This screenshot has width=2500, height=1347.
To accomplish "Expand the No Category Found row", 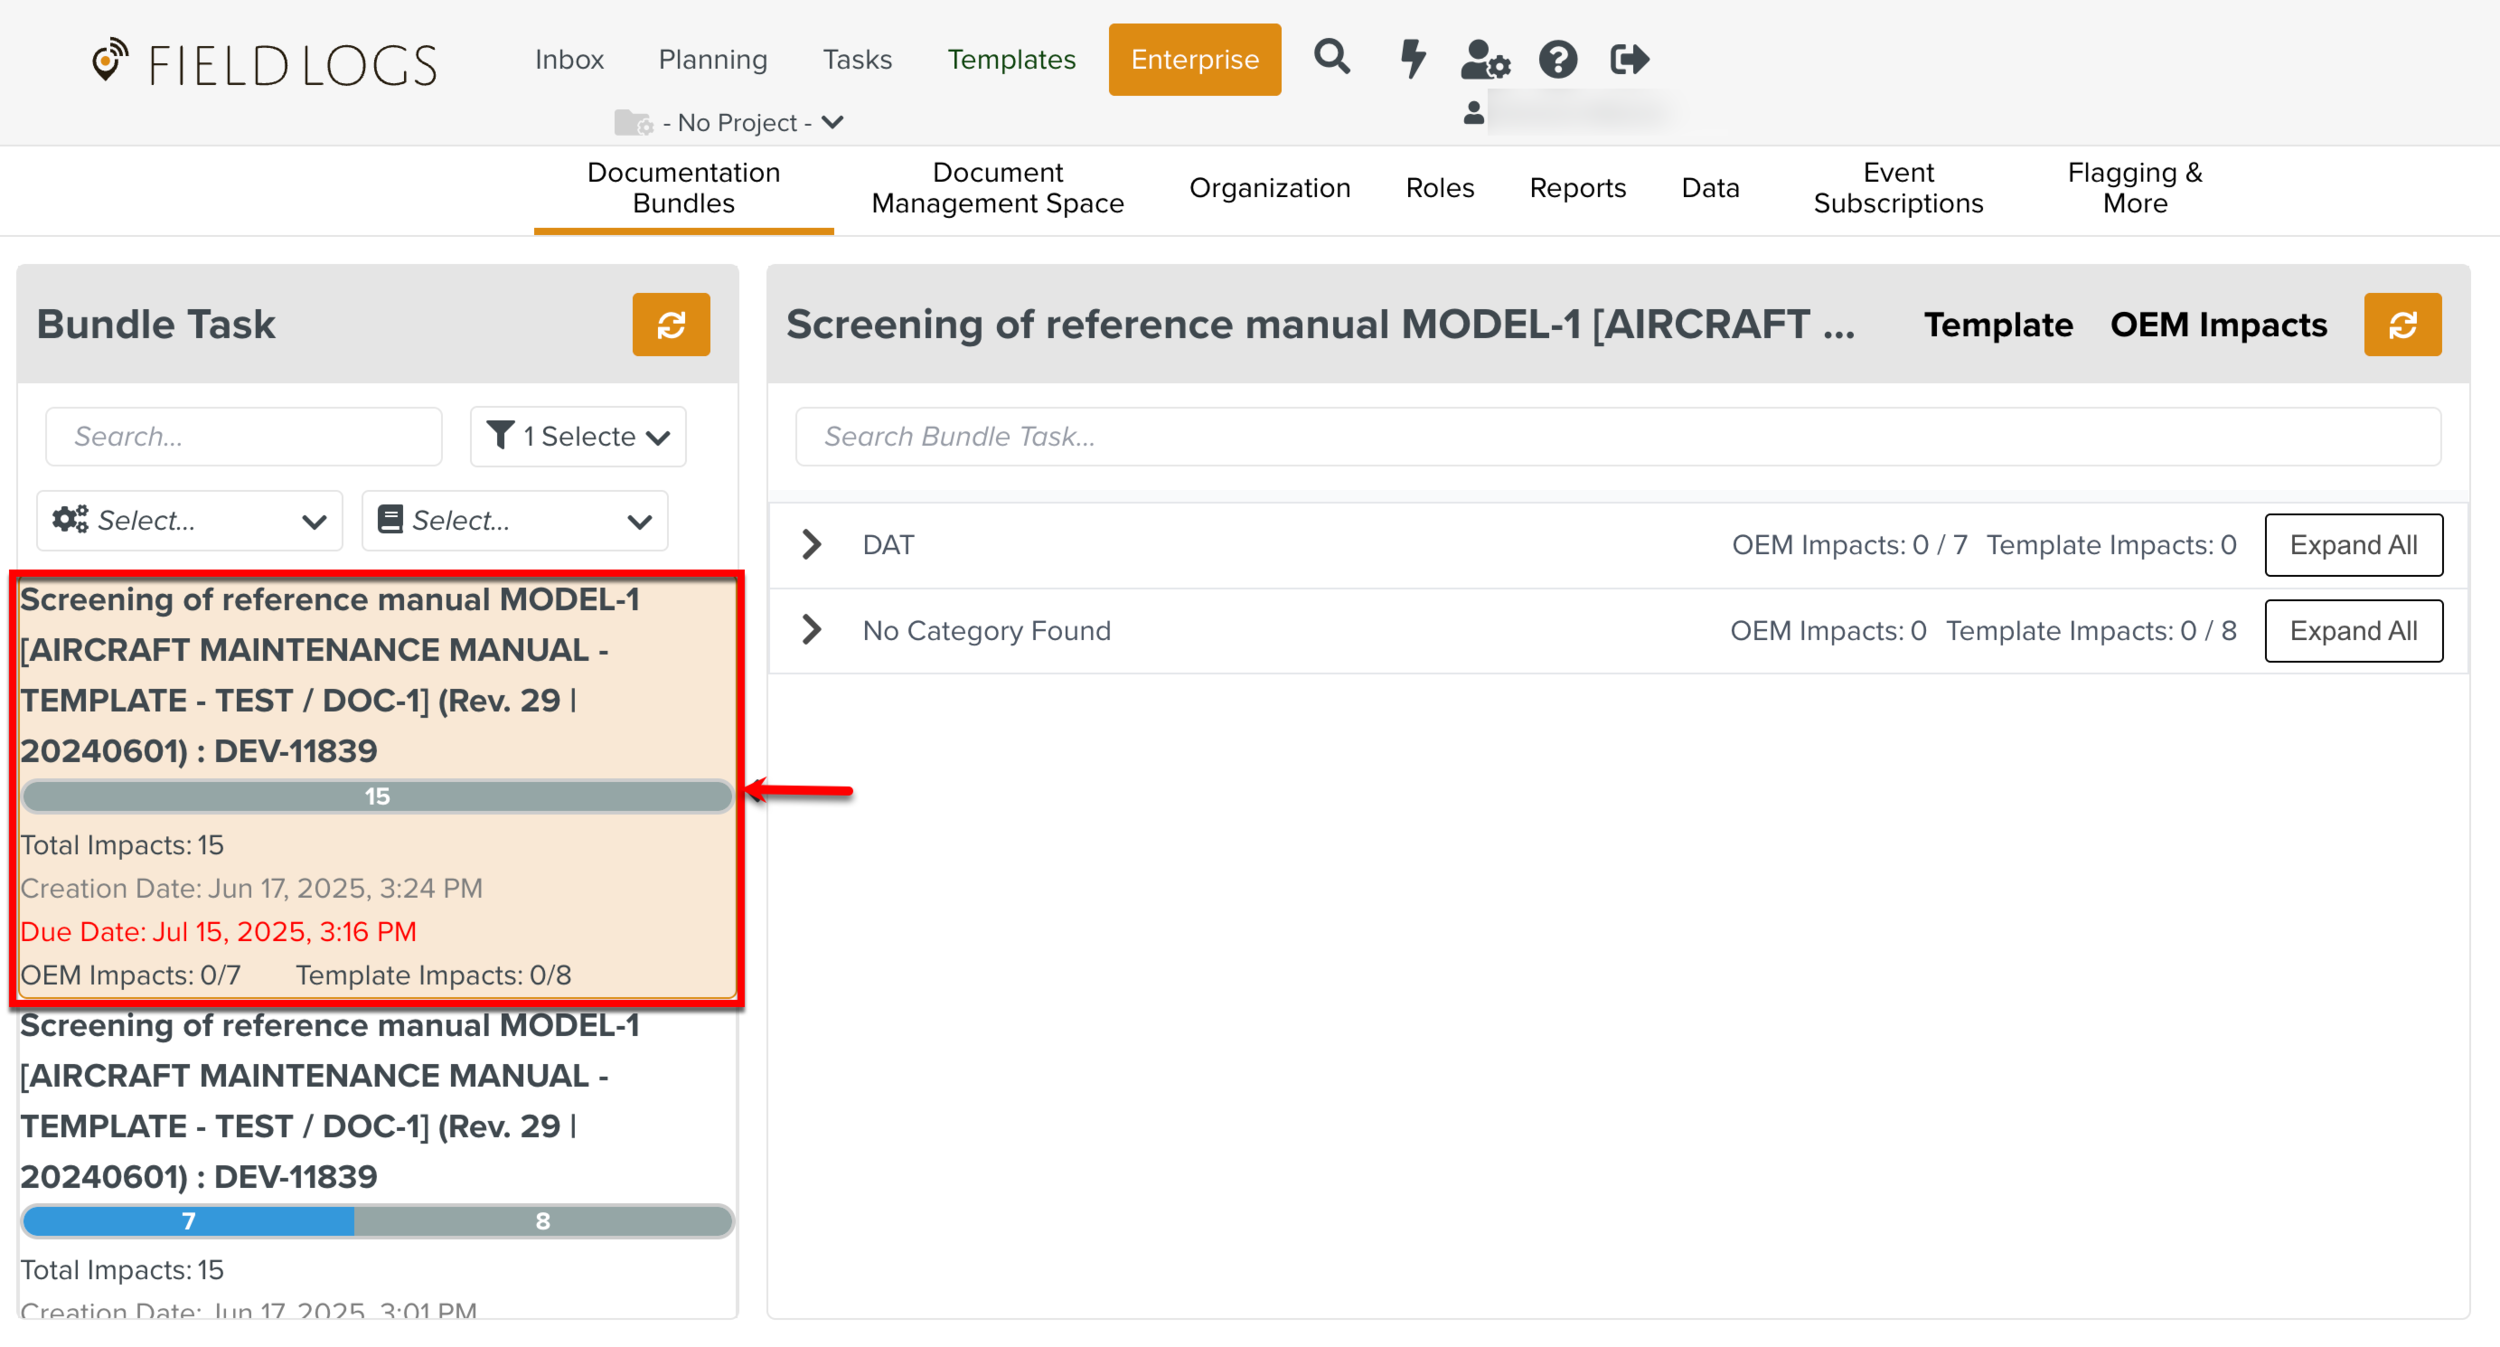I will (812, 630).
